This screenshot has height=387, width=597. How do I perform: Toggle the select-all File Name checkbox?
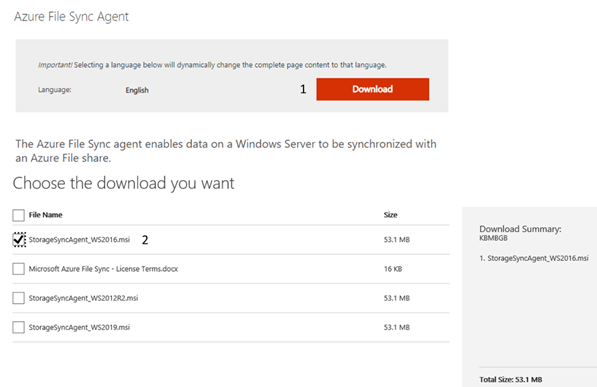[x=18, y=215]
